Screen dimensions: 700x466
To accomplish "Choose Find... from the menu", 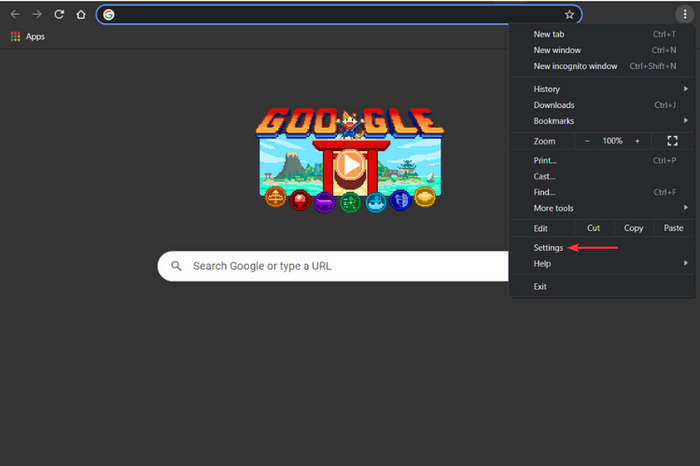I will [602, 192].
